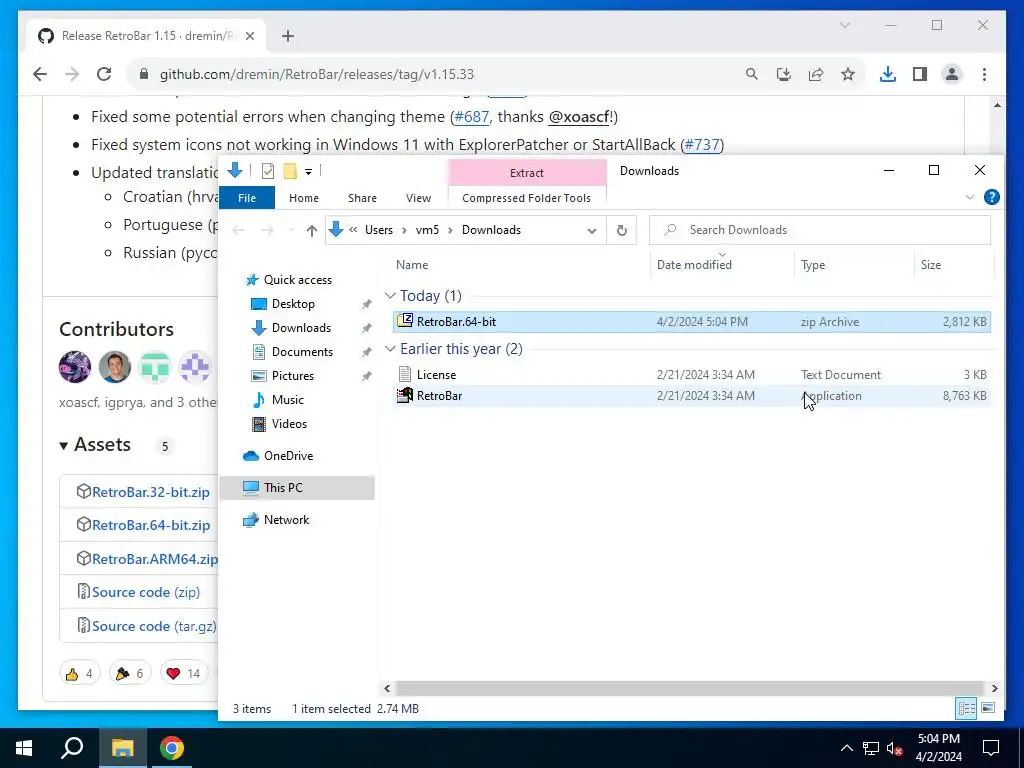Open the Chrome profile avatar menu
This screenshot has width=1024, height=768.
(952, 74)
